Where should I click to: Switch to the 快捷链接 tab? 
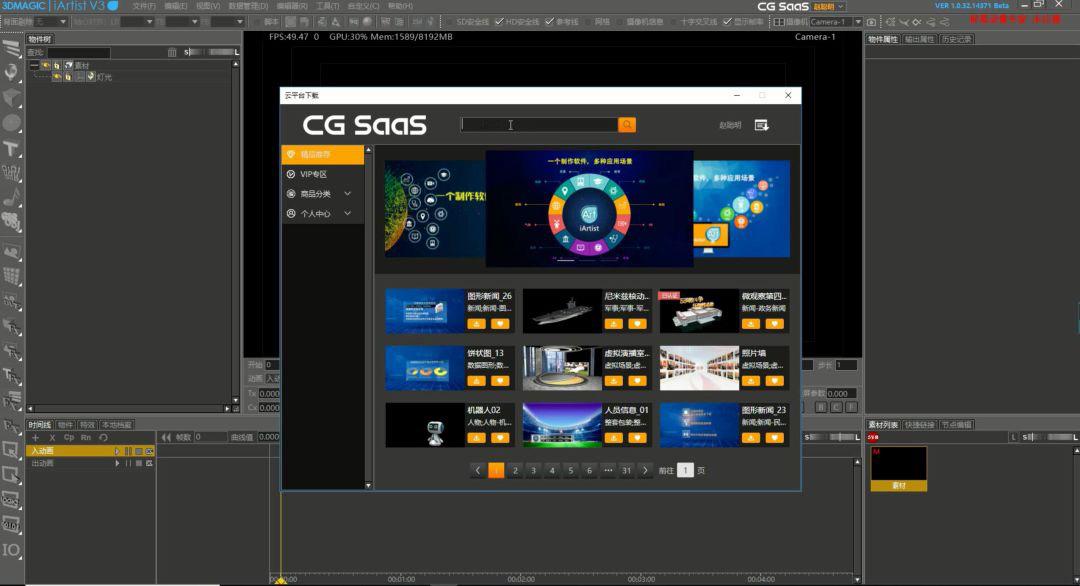[919, 425]
